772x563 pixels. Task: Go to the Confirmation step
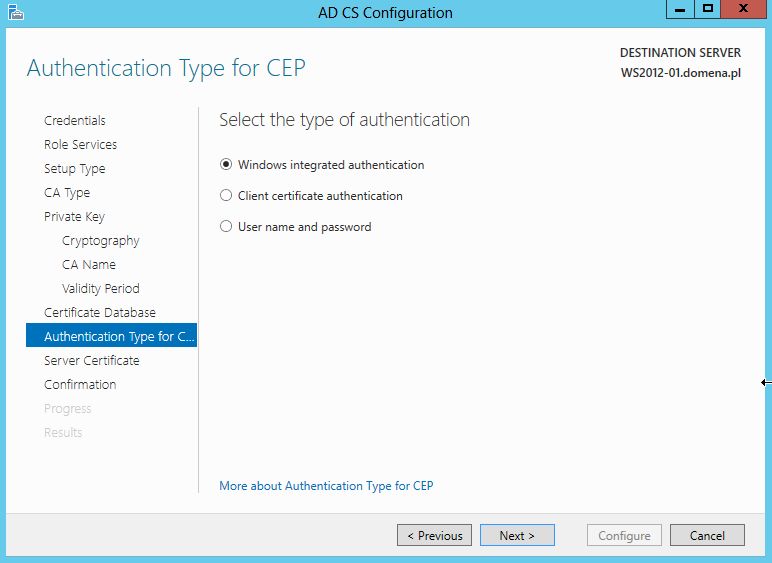click(x=80, y=385)
